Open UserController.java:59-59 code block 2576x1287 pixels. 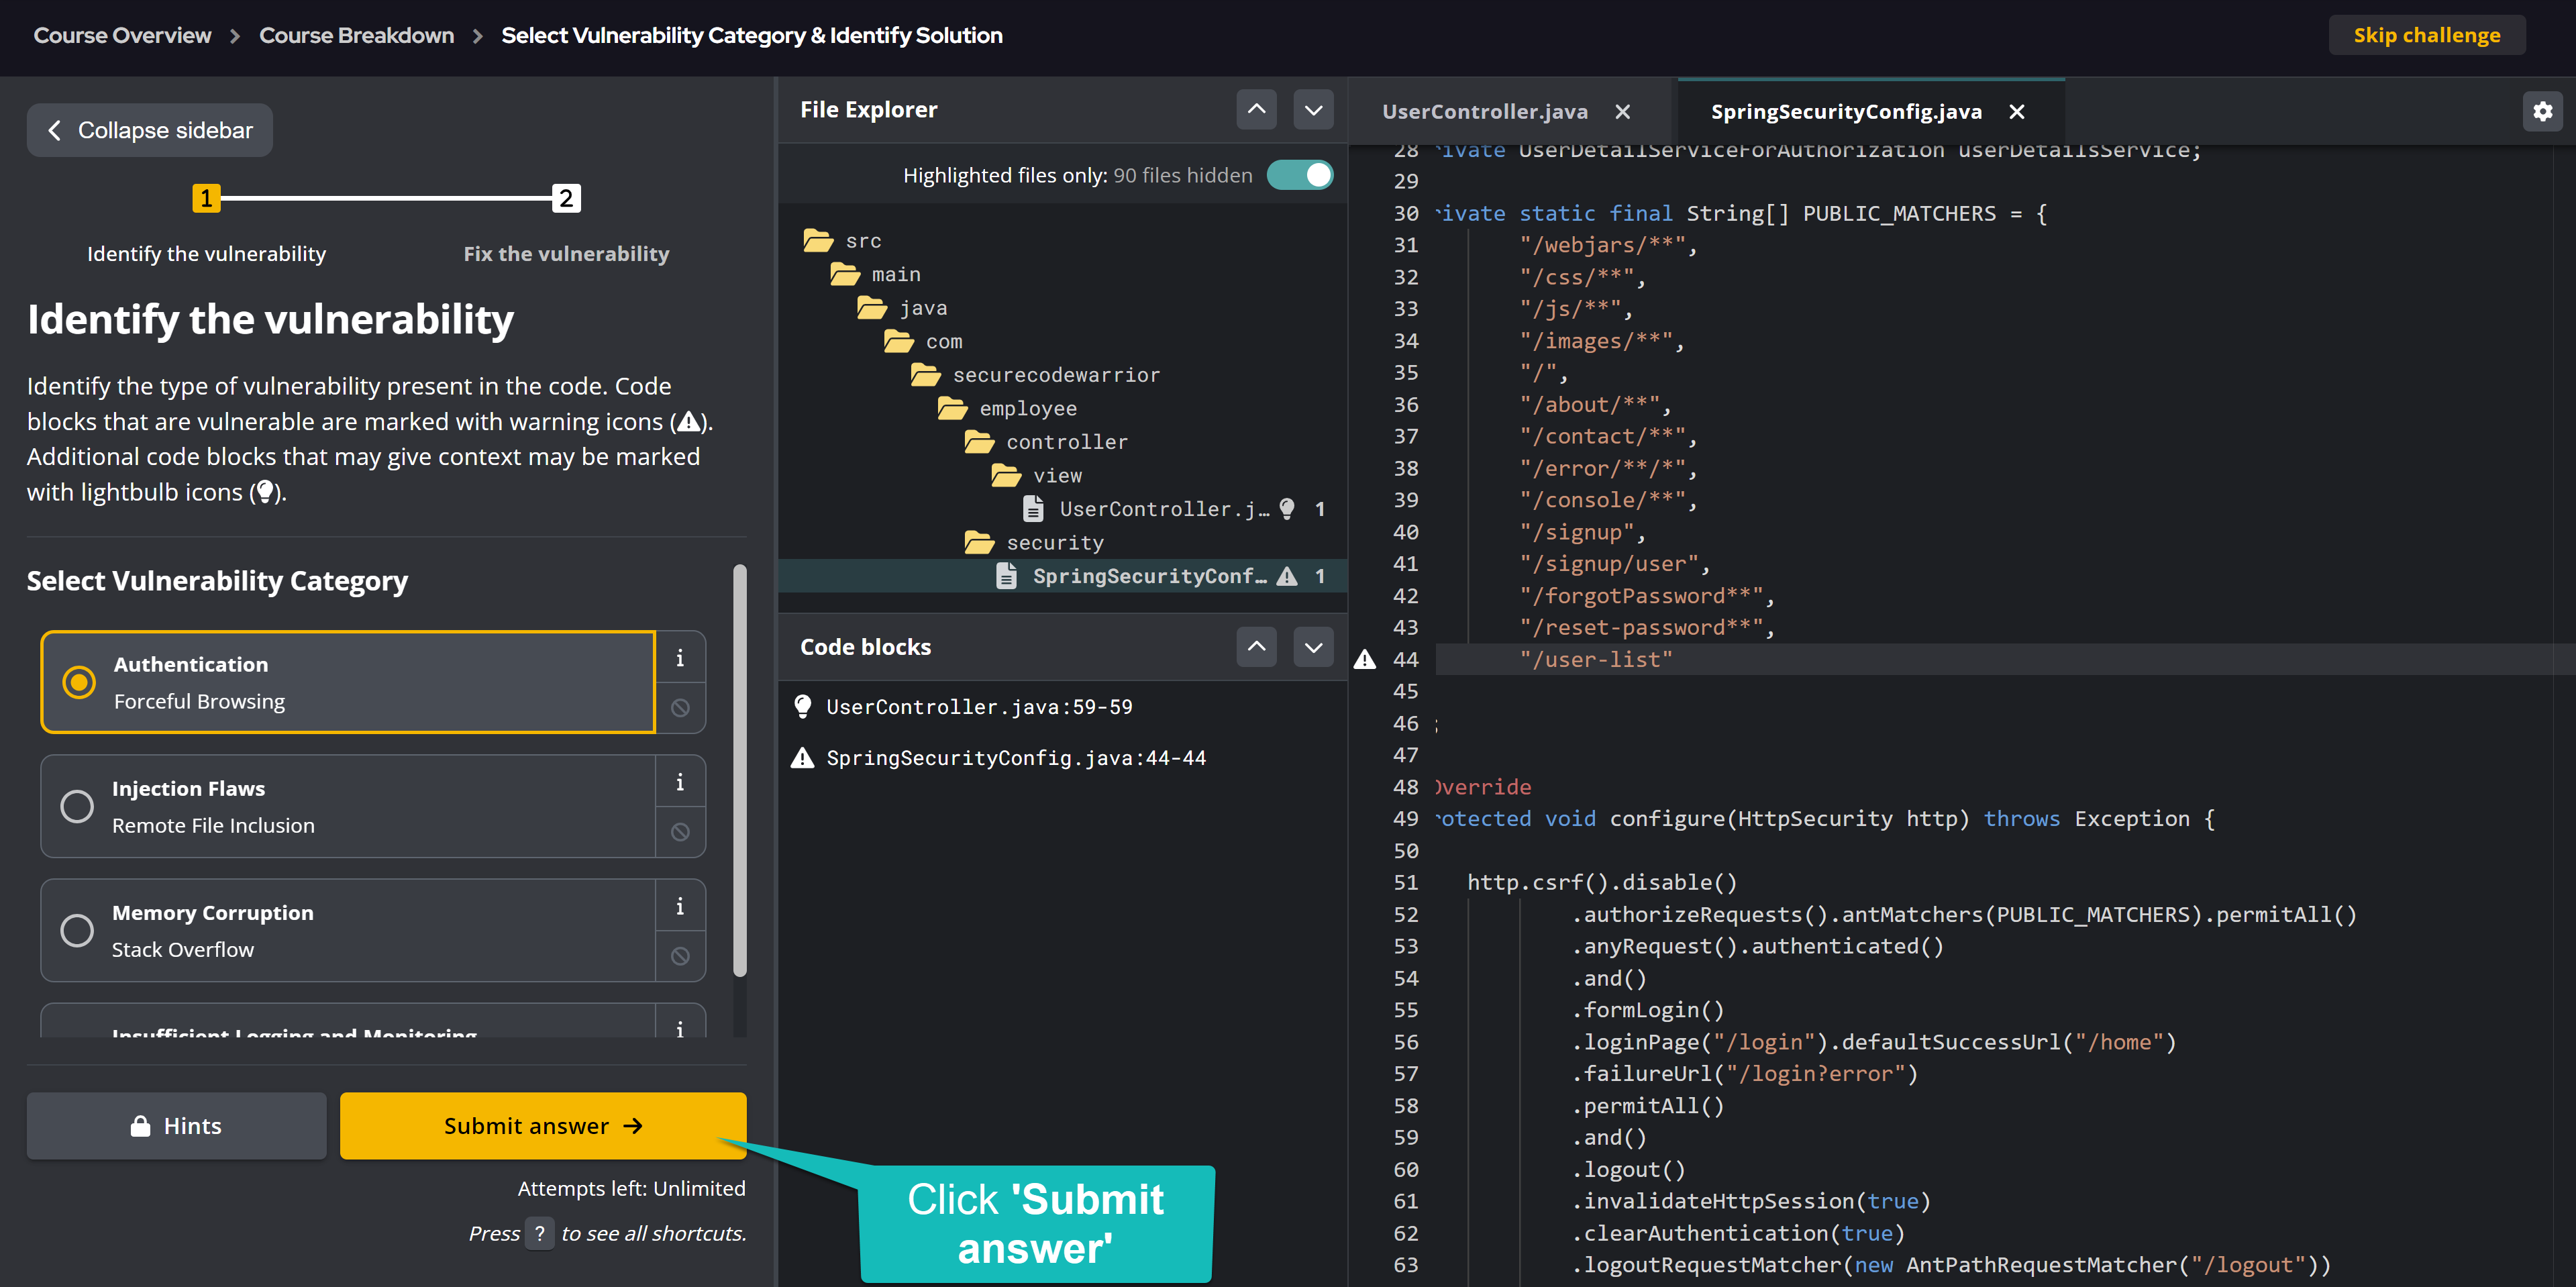tap(978, 707)
